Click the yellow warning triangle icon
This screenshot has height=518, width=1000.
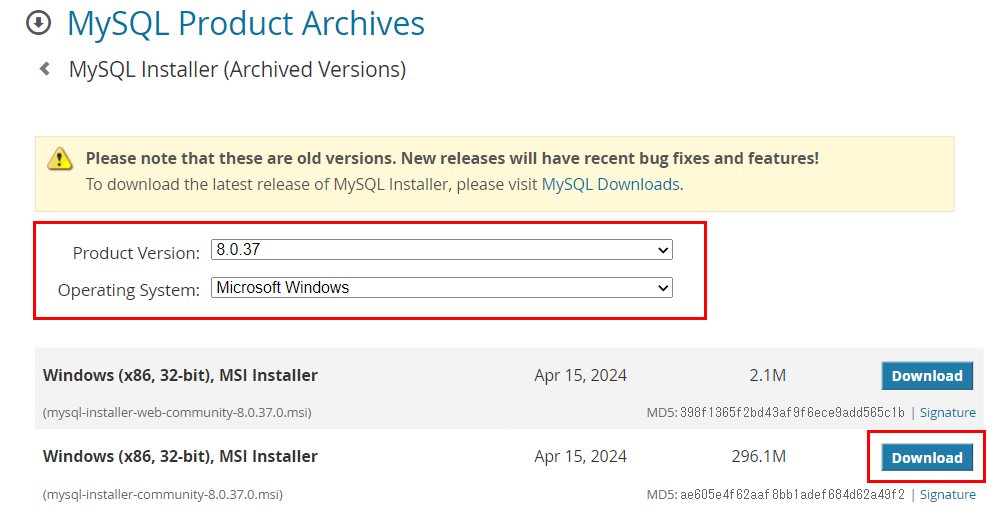[x=59, y=158]
